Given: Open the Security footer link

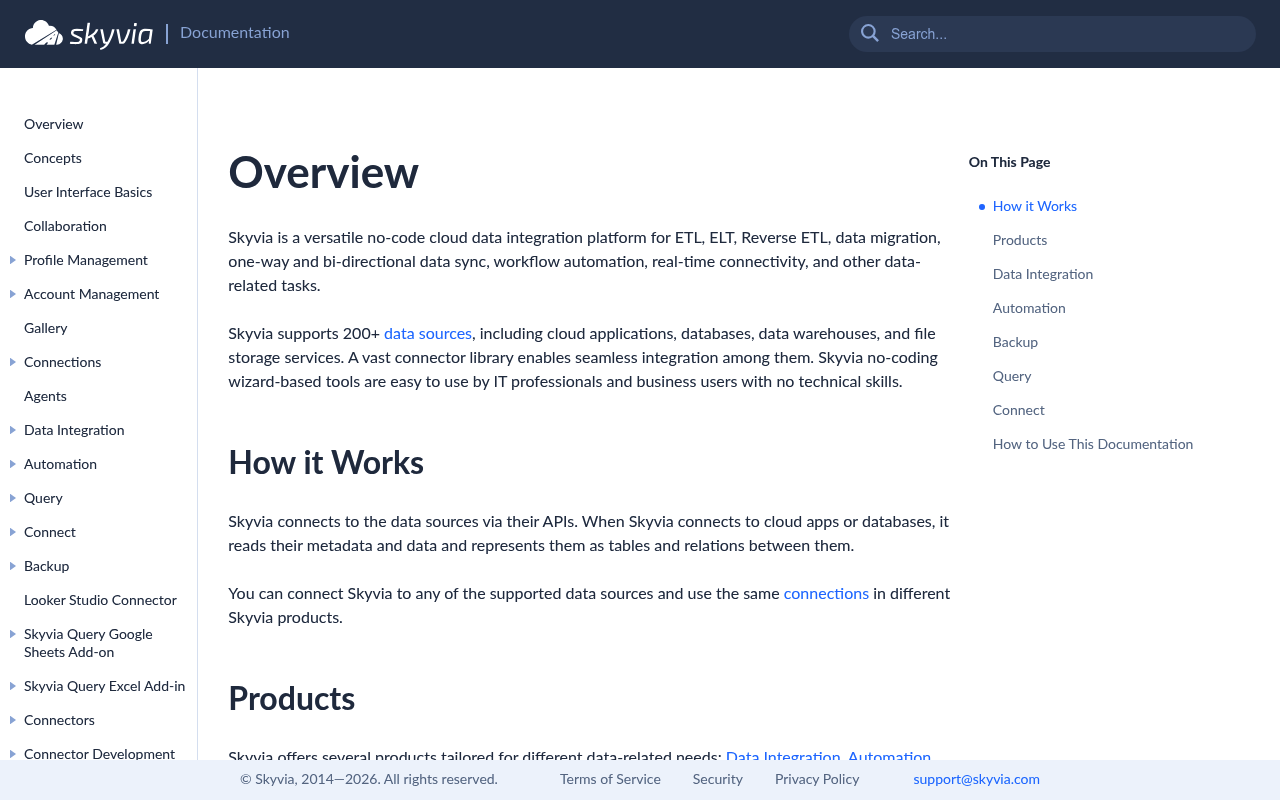Looking at the screenshot, I should [718, 779].
